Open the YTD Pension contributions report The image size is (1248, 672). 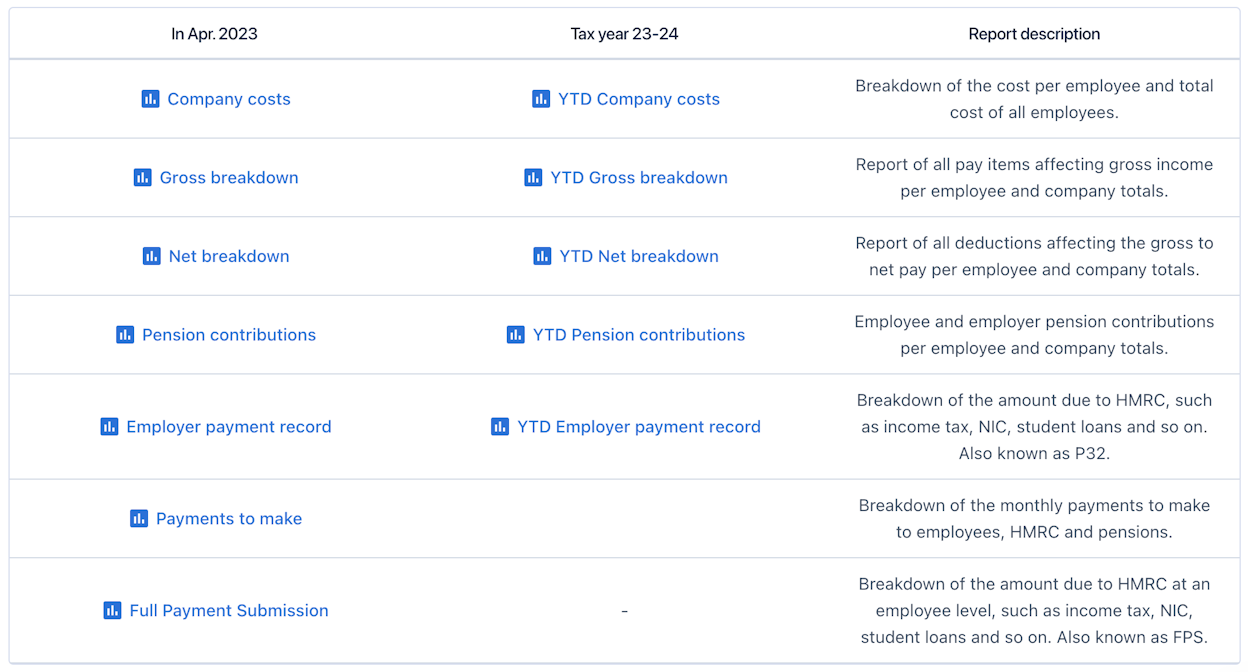pyautogui.click(x=639, y=334)
